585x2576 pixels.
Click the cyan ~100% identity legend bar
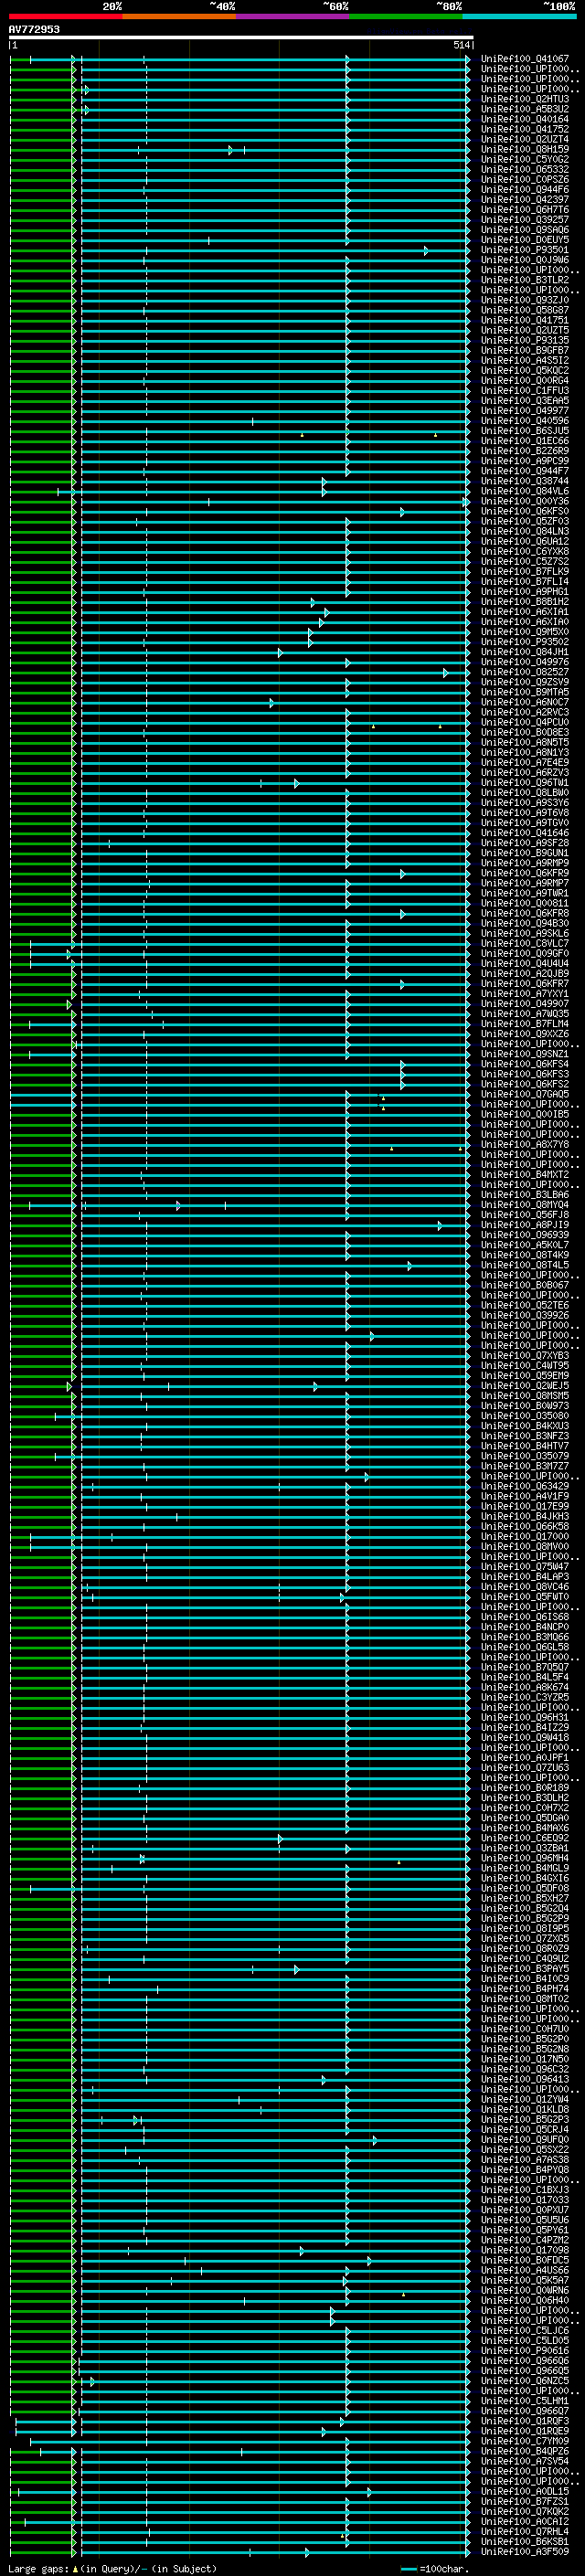click(519, 16)
